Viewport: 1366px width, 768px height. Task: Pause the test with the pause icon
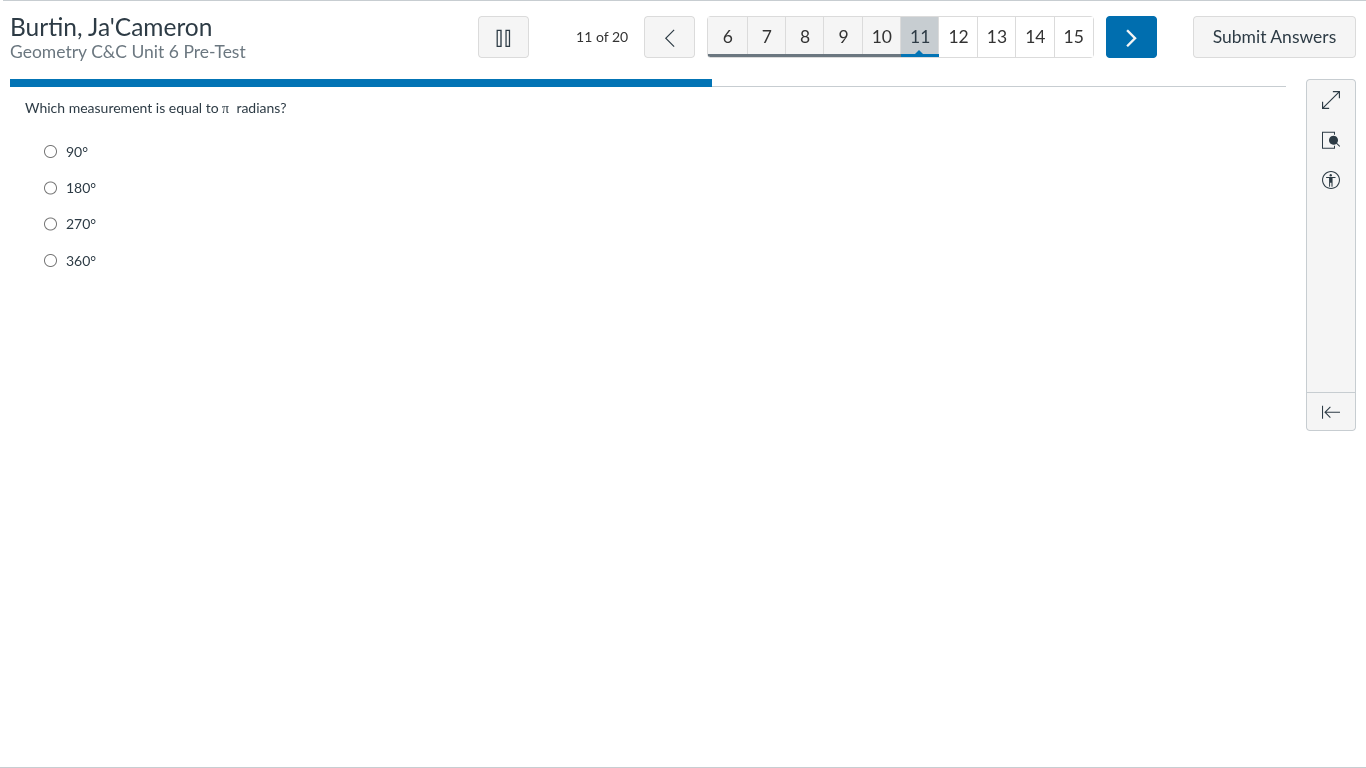(x=503, y=37)
